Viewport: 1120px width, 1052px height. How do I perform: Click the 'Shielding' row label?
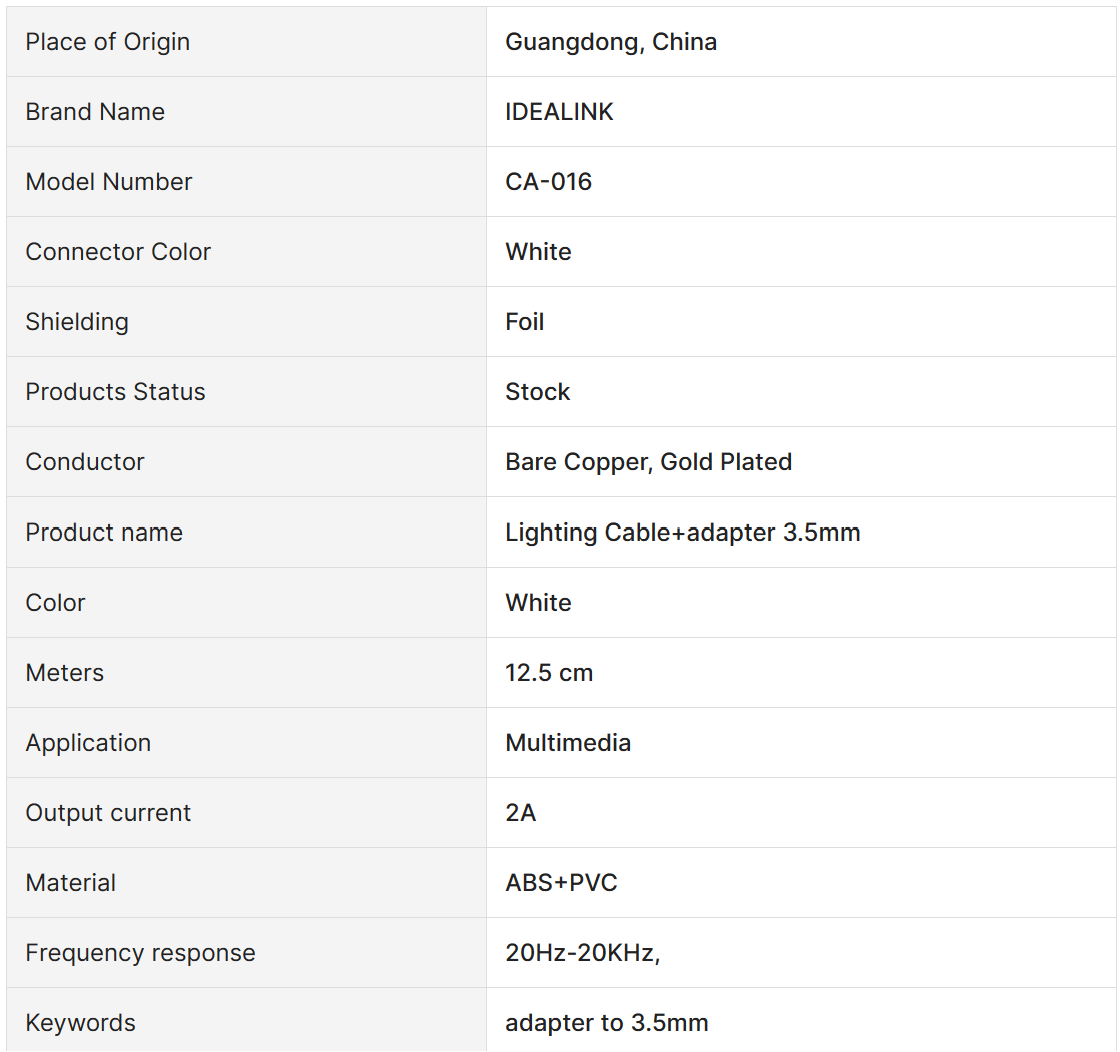77,322
